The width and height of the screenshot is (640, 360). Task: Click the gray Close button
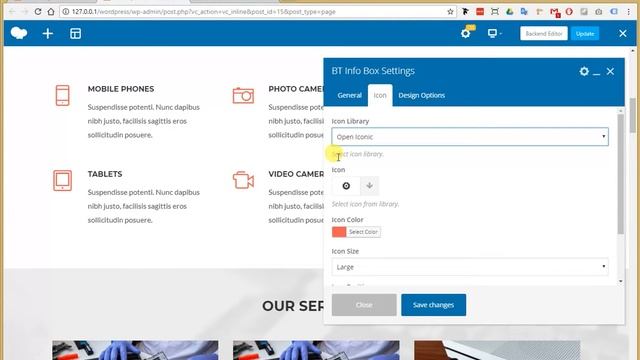pos(364,305)
